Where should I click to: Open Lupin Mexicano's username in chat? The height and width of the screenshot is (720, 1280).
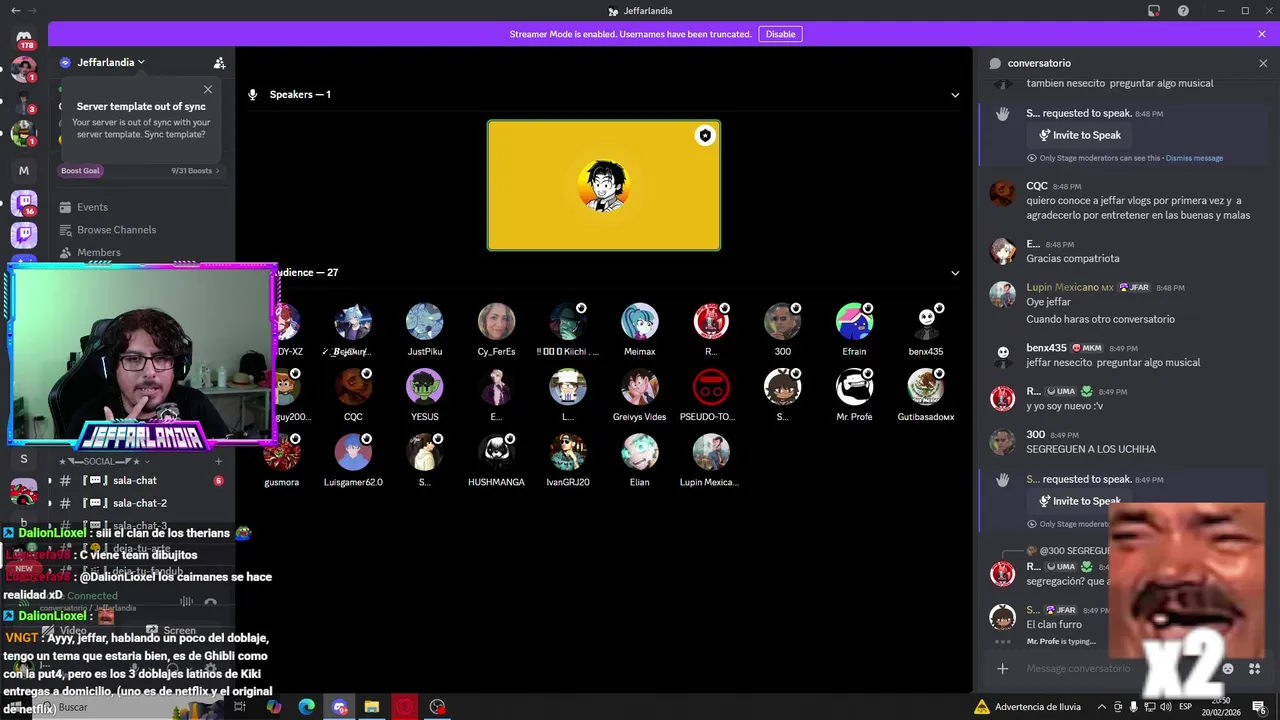coord(1062,287)
